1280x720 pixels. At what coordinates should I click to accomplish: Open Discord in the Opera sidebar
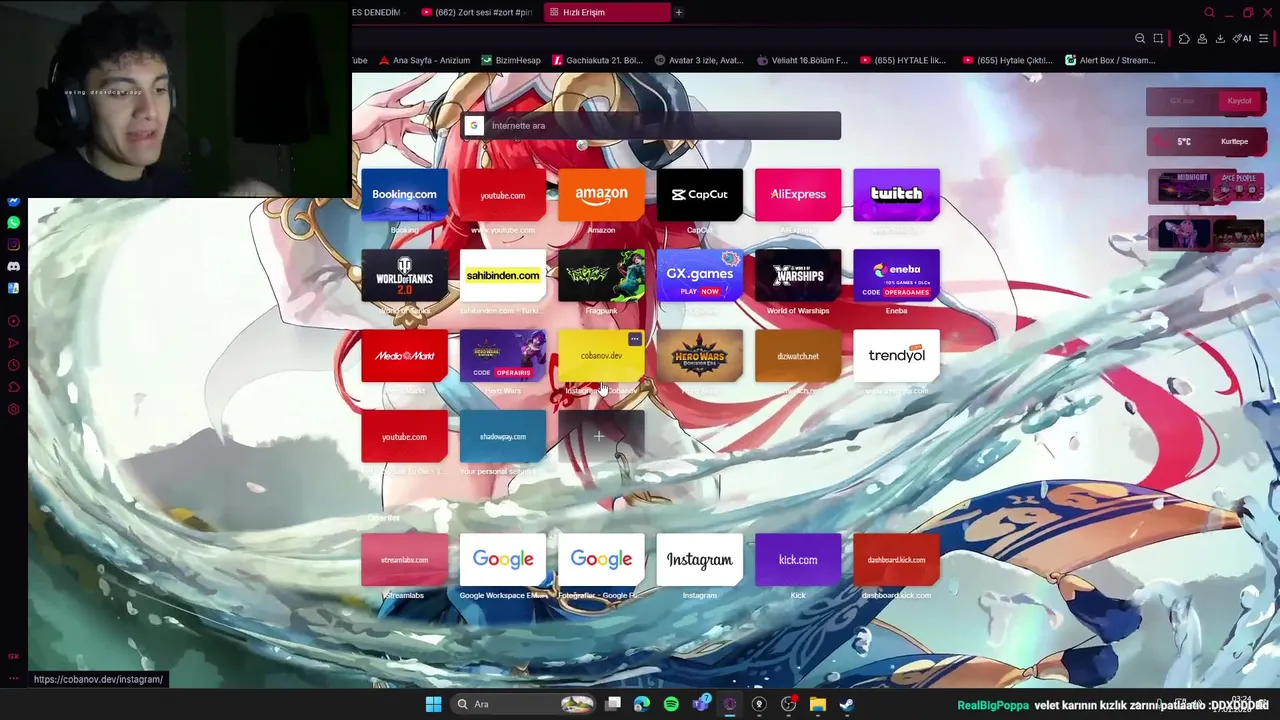pos(13,266)
